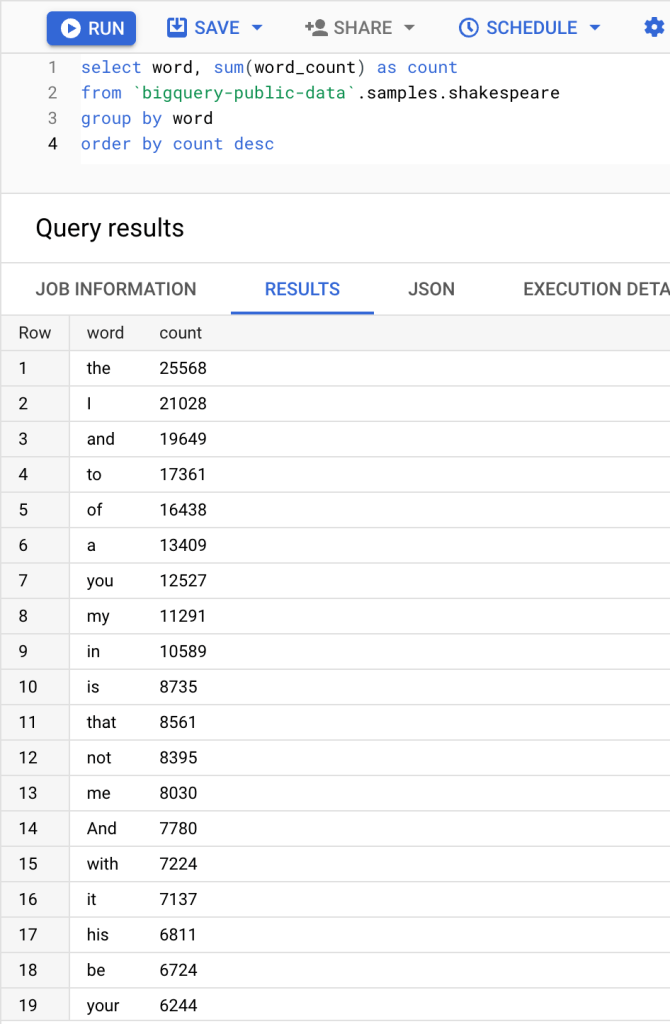
Task: Select the cell with count 25568
Action: click(x=183, y=368)
